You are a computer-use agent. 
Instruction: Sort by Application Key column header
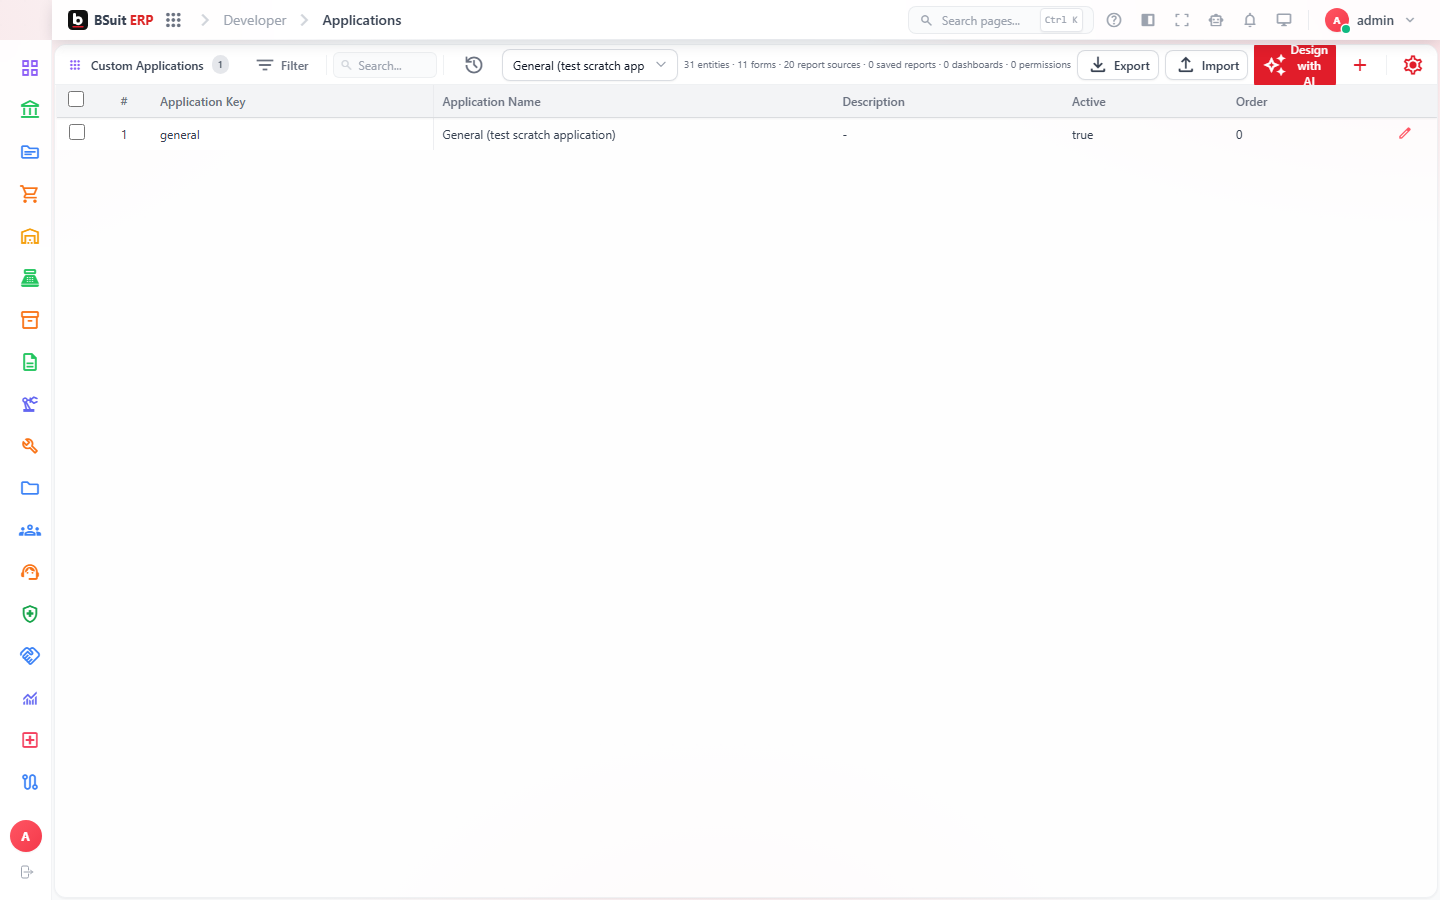[x=202, y=102]
